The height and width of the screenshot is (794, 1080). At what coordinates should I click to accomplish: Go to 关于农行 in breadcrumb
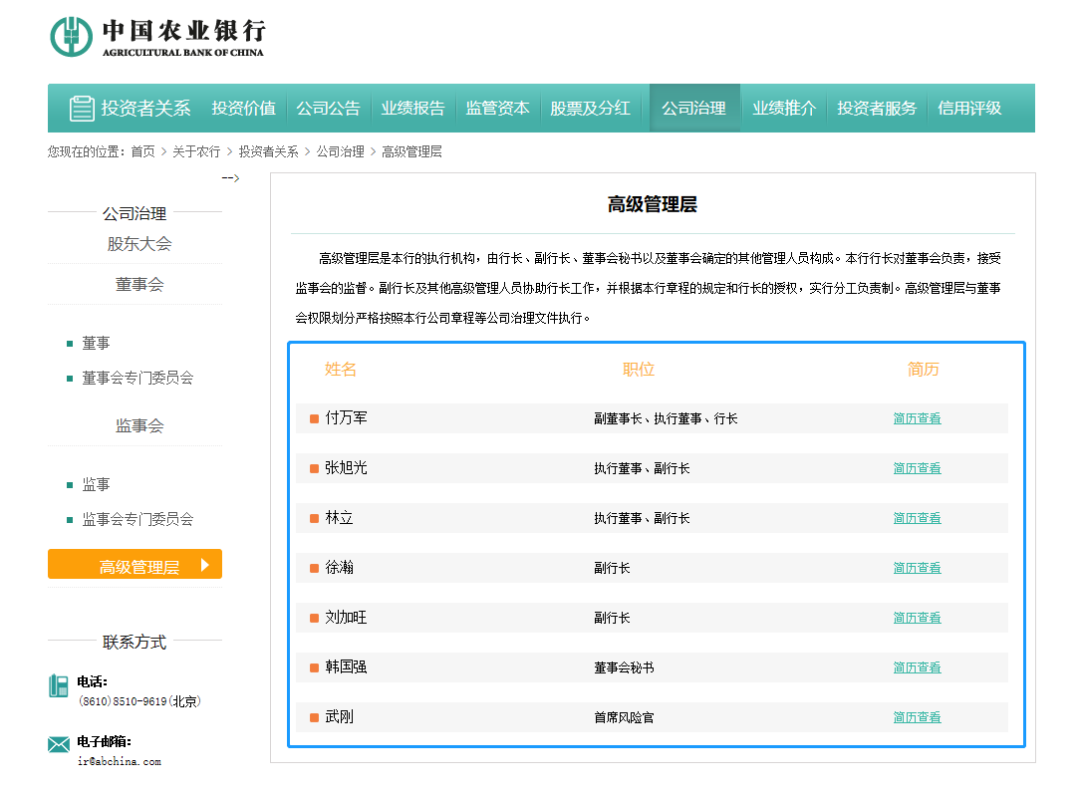[196, 152]
